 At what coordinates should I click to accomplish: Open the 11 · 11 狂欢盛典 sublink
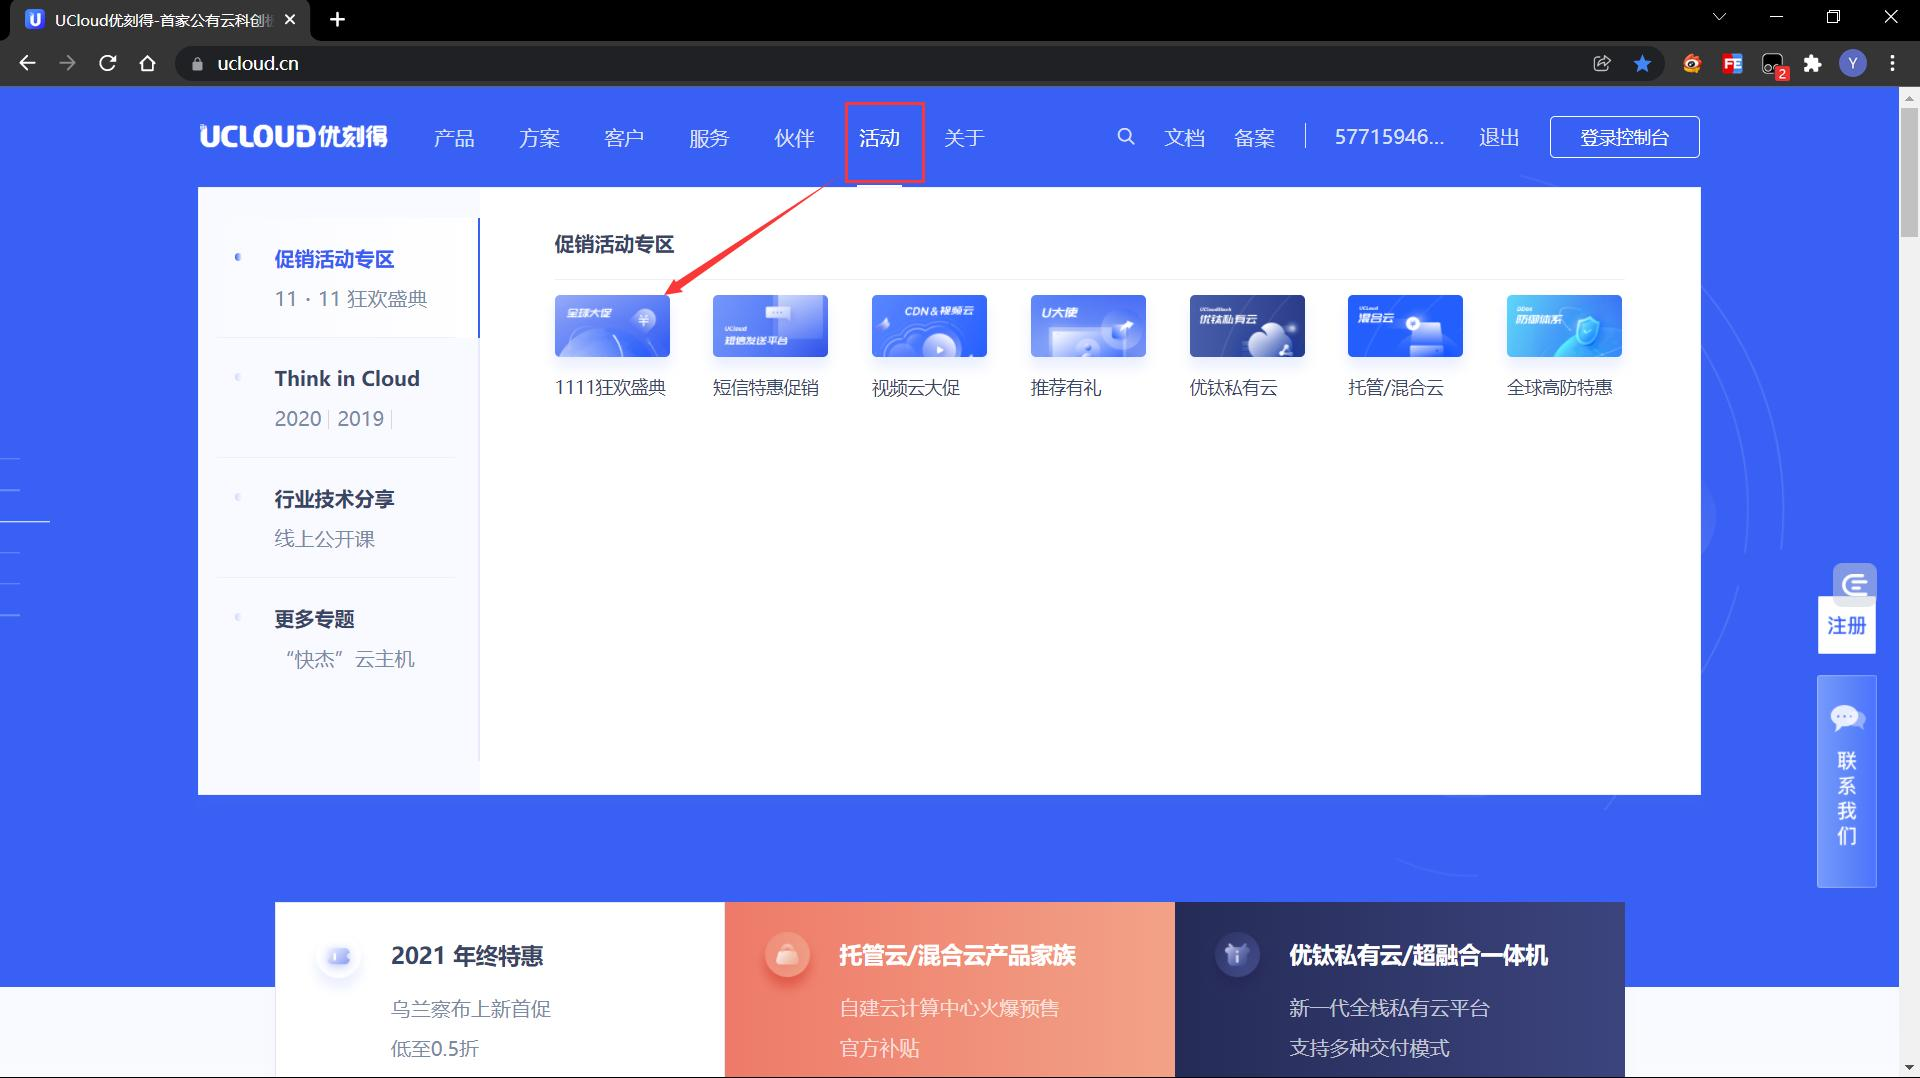(351, 299)
